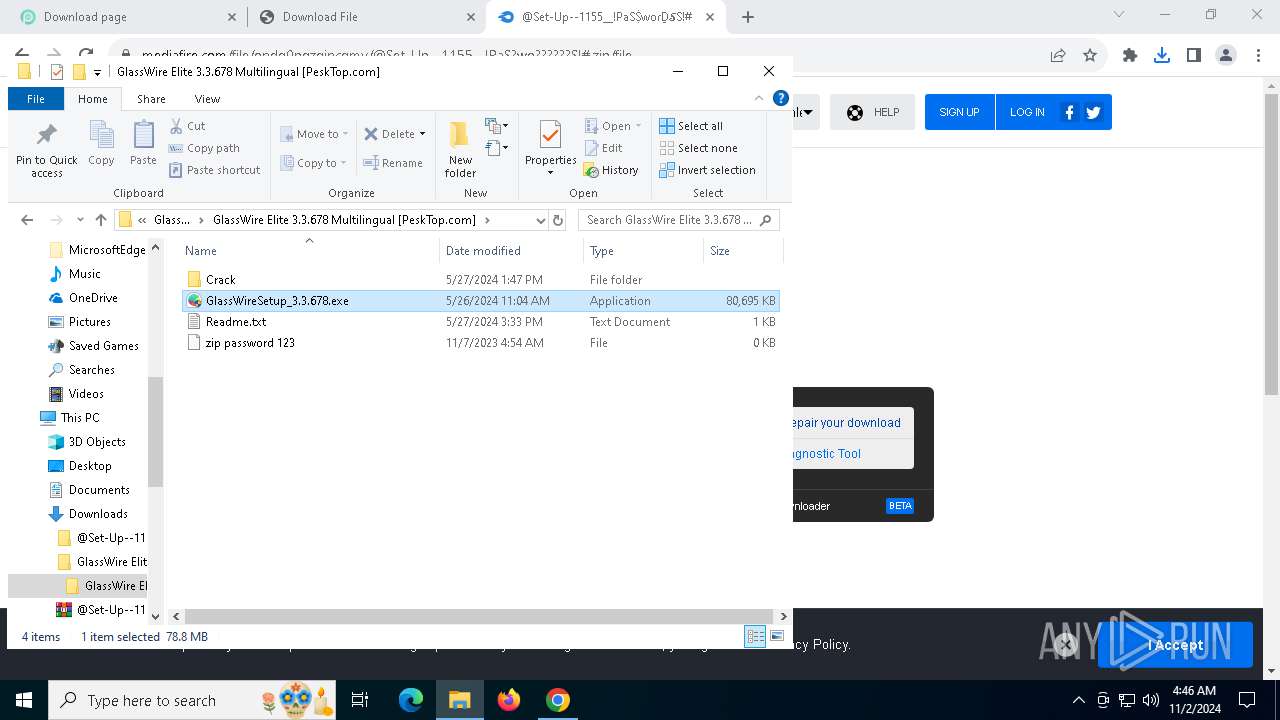Expand address bar history dropdown
Screen dimensions: 1280x720
click(540, 220)
